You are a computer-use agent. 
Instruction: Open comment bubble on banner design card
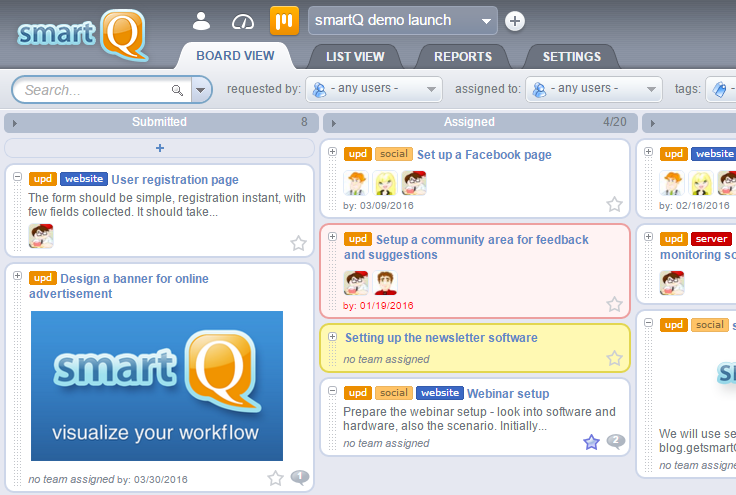click(299, 477)
